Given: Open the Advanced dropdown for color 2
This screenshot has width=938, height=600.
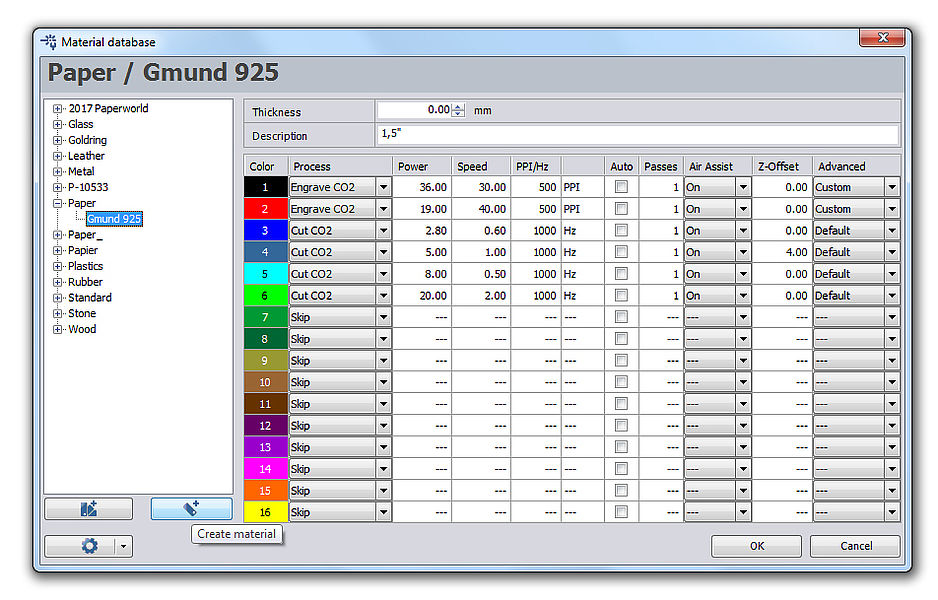Looking at the screenshot, I should tap(892, 209).
